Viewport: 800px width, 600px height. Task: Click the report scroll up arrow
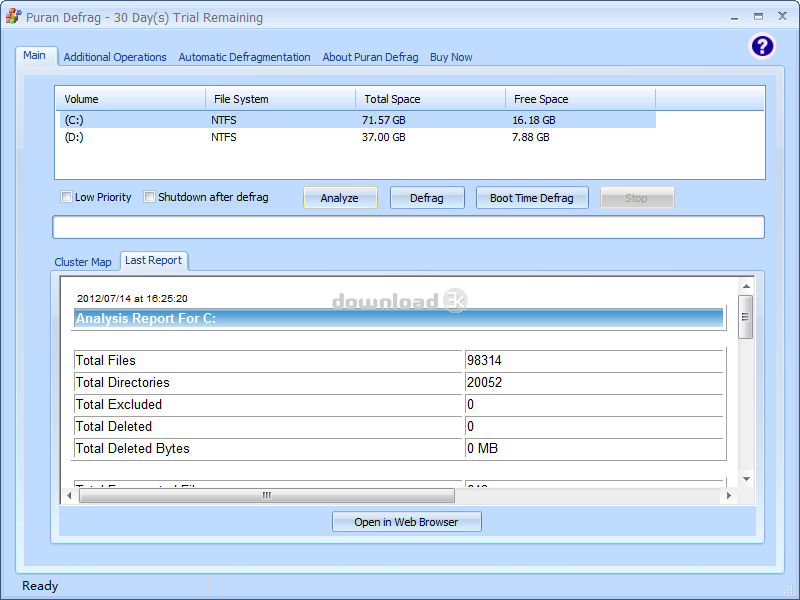pos(746,286)
